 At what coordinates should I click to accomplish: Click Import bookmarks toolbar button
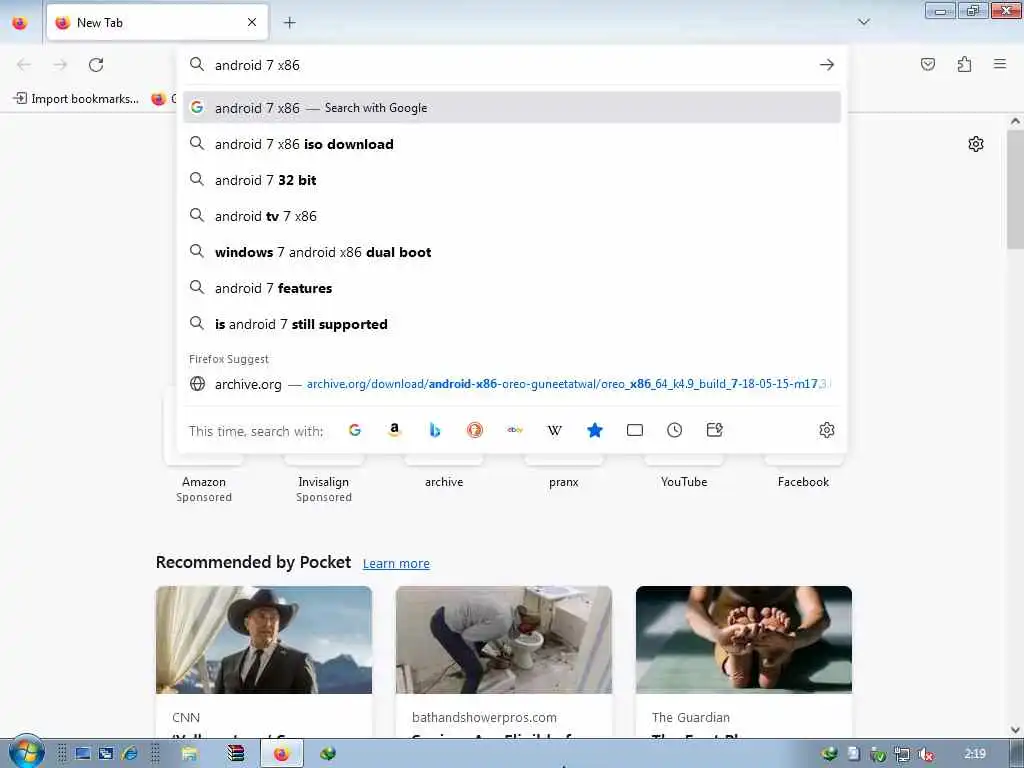coord(76,99)
